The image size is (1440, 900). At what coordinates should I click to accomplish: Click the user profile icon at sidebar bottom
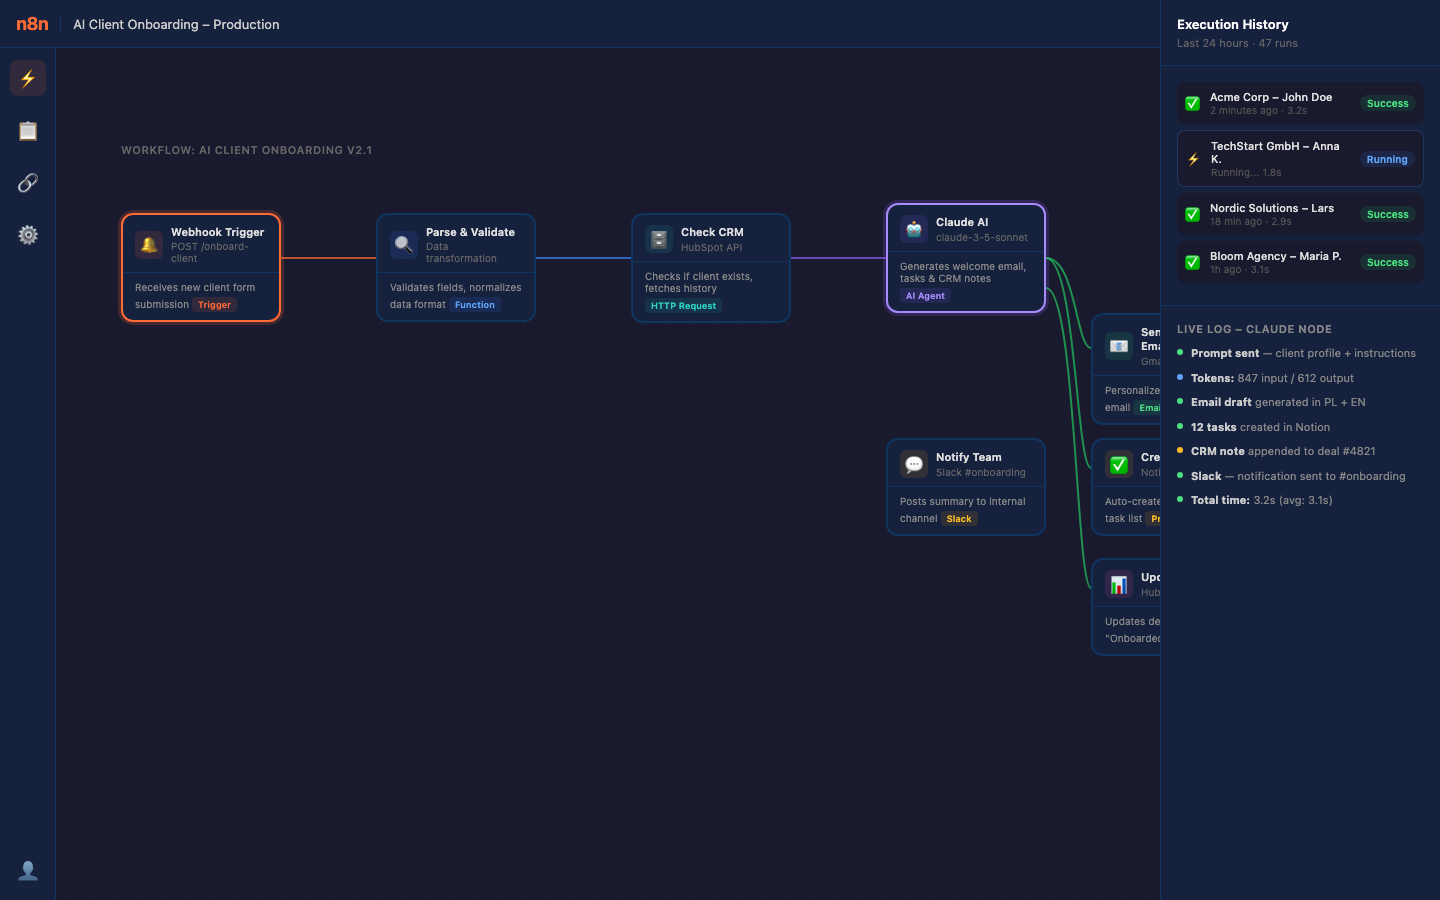tap(27, 870)
